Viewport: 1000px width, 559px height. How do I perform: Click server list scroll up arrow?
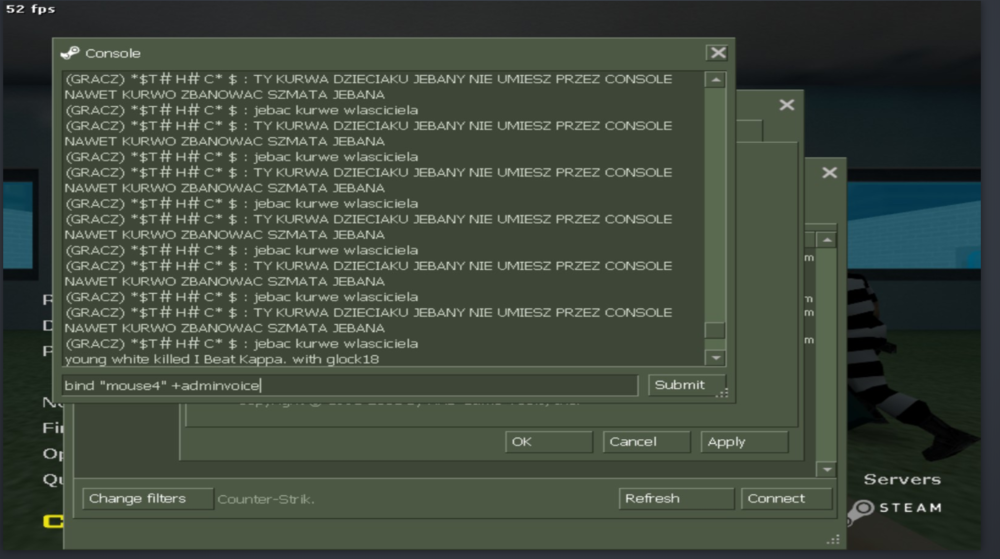pos(827,240)
